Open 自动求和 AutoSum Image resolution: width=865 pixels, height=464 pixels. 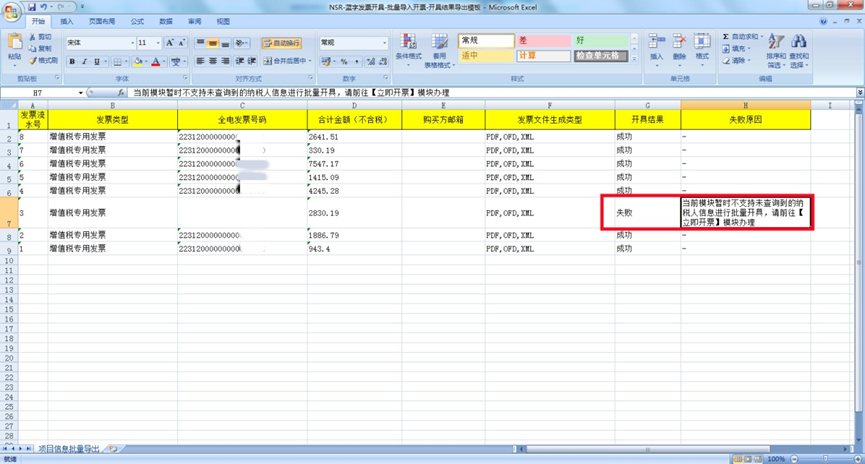[743, 36]
